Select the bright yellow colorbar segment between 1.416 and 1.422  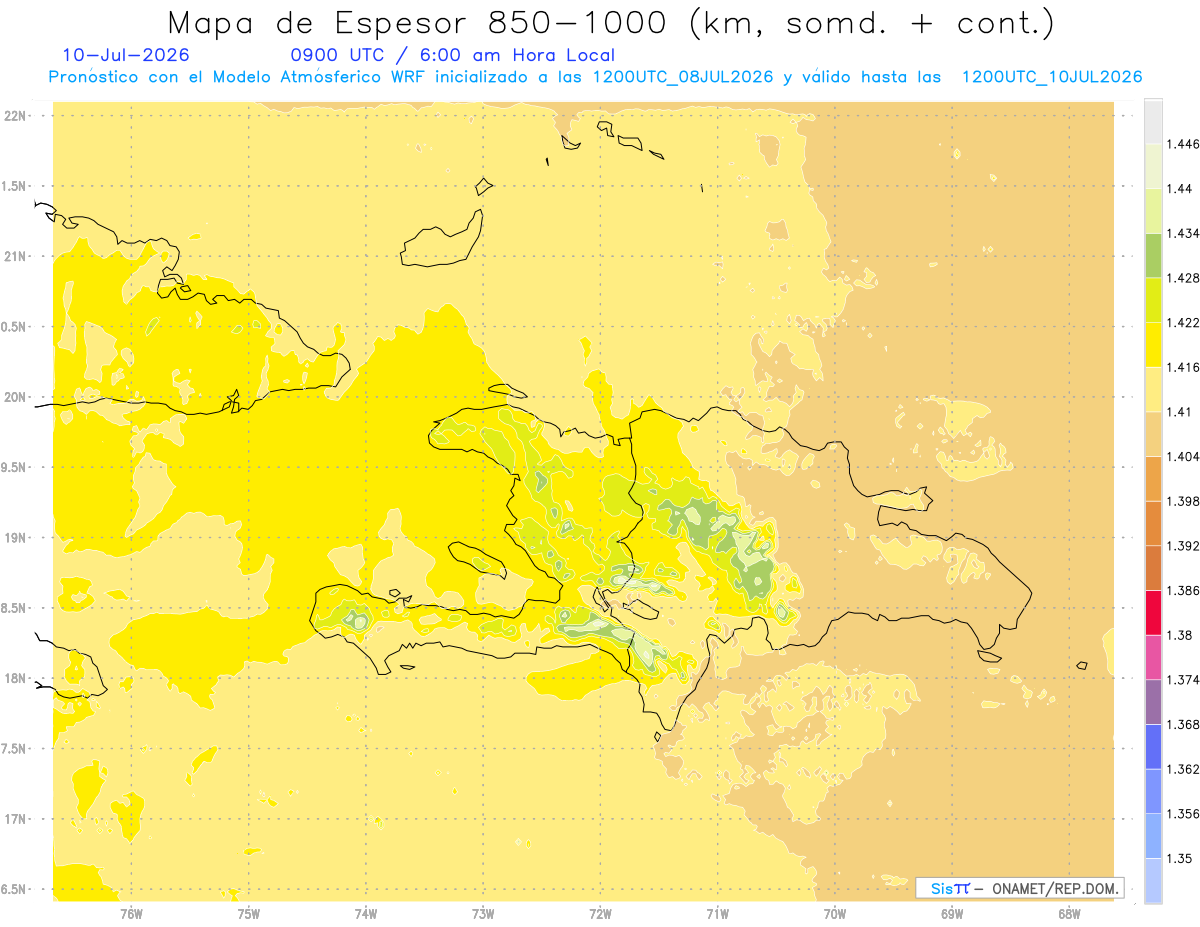click(x=1153, y=344)
